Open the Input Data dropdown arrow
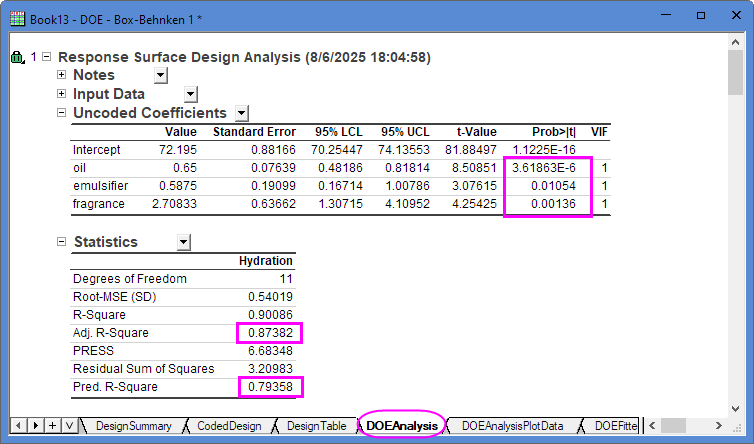The height and width of the screenshot is (444, 754). 191,95
